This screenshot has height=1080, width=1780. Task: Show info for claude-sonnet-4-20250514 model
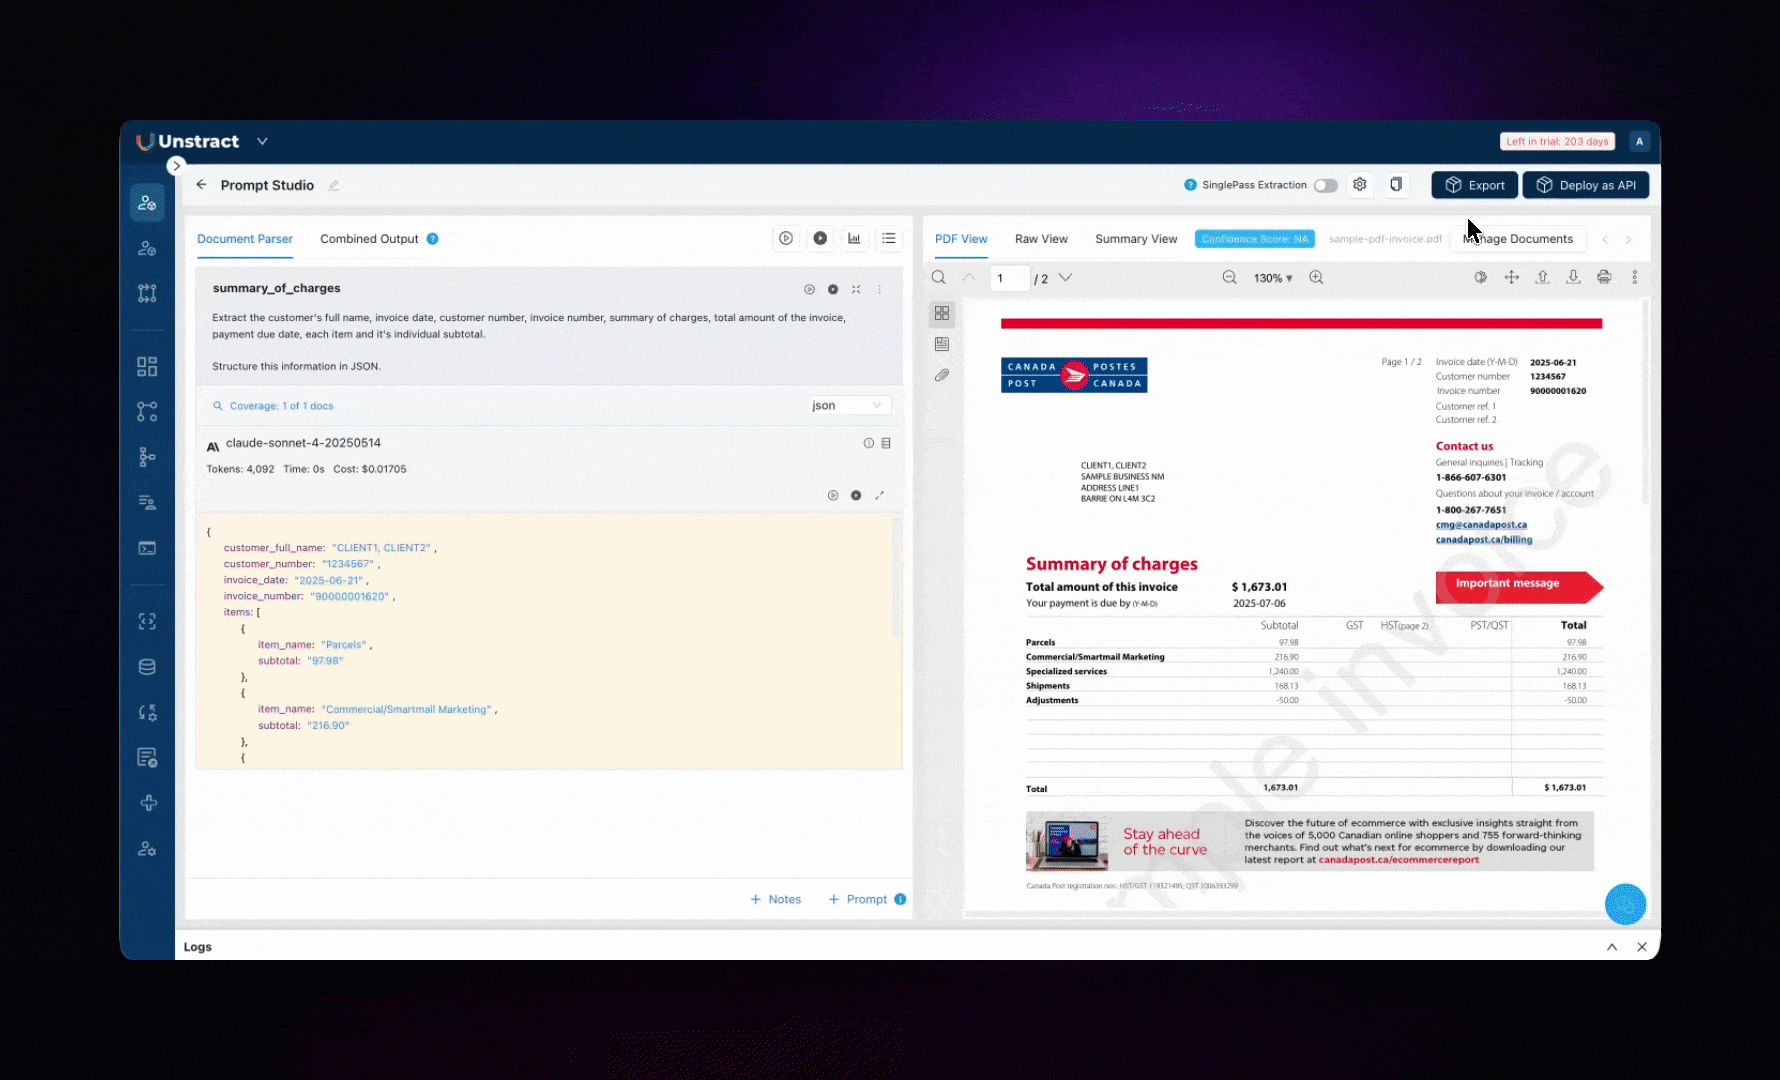[x=869, y=443]
